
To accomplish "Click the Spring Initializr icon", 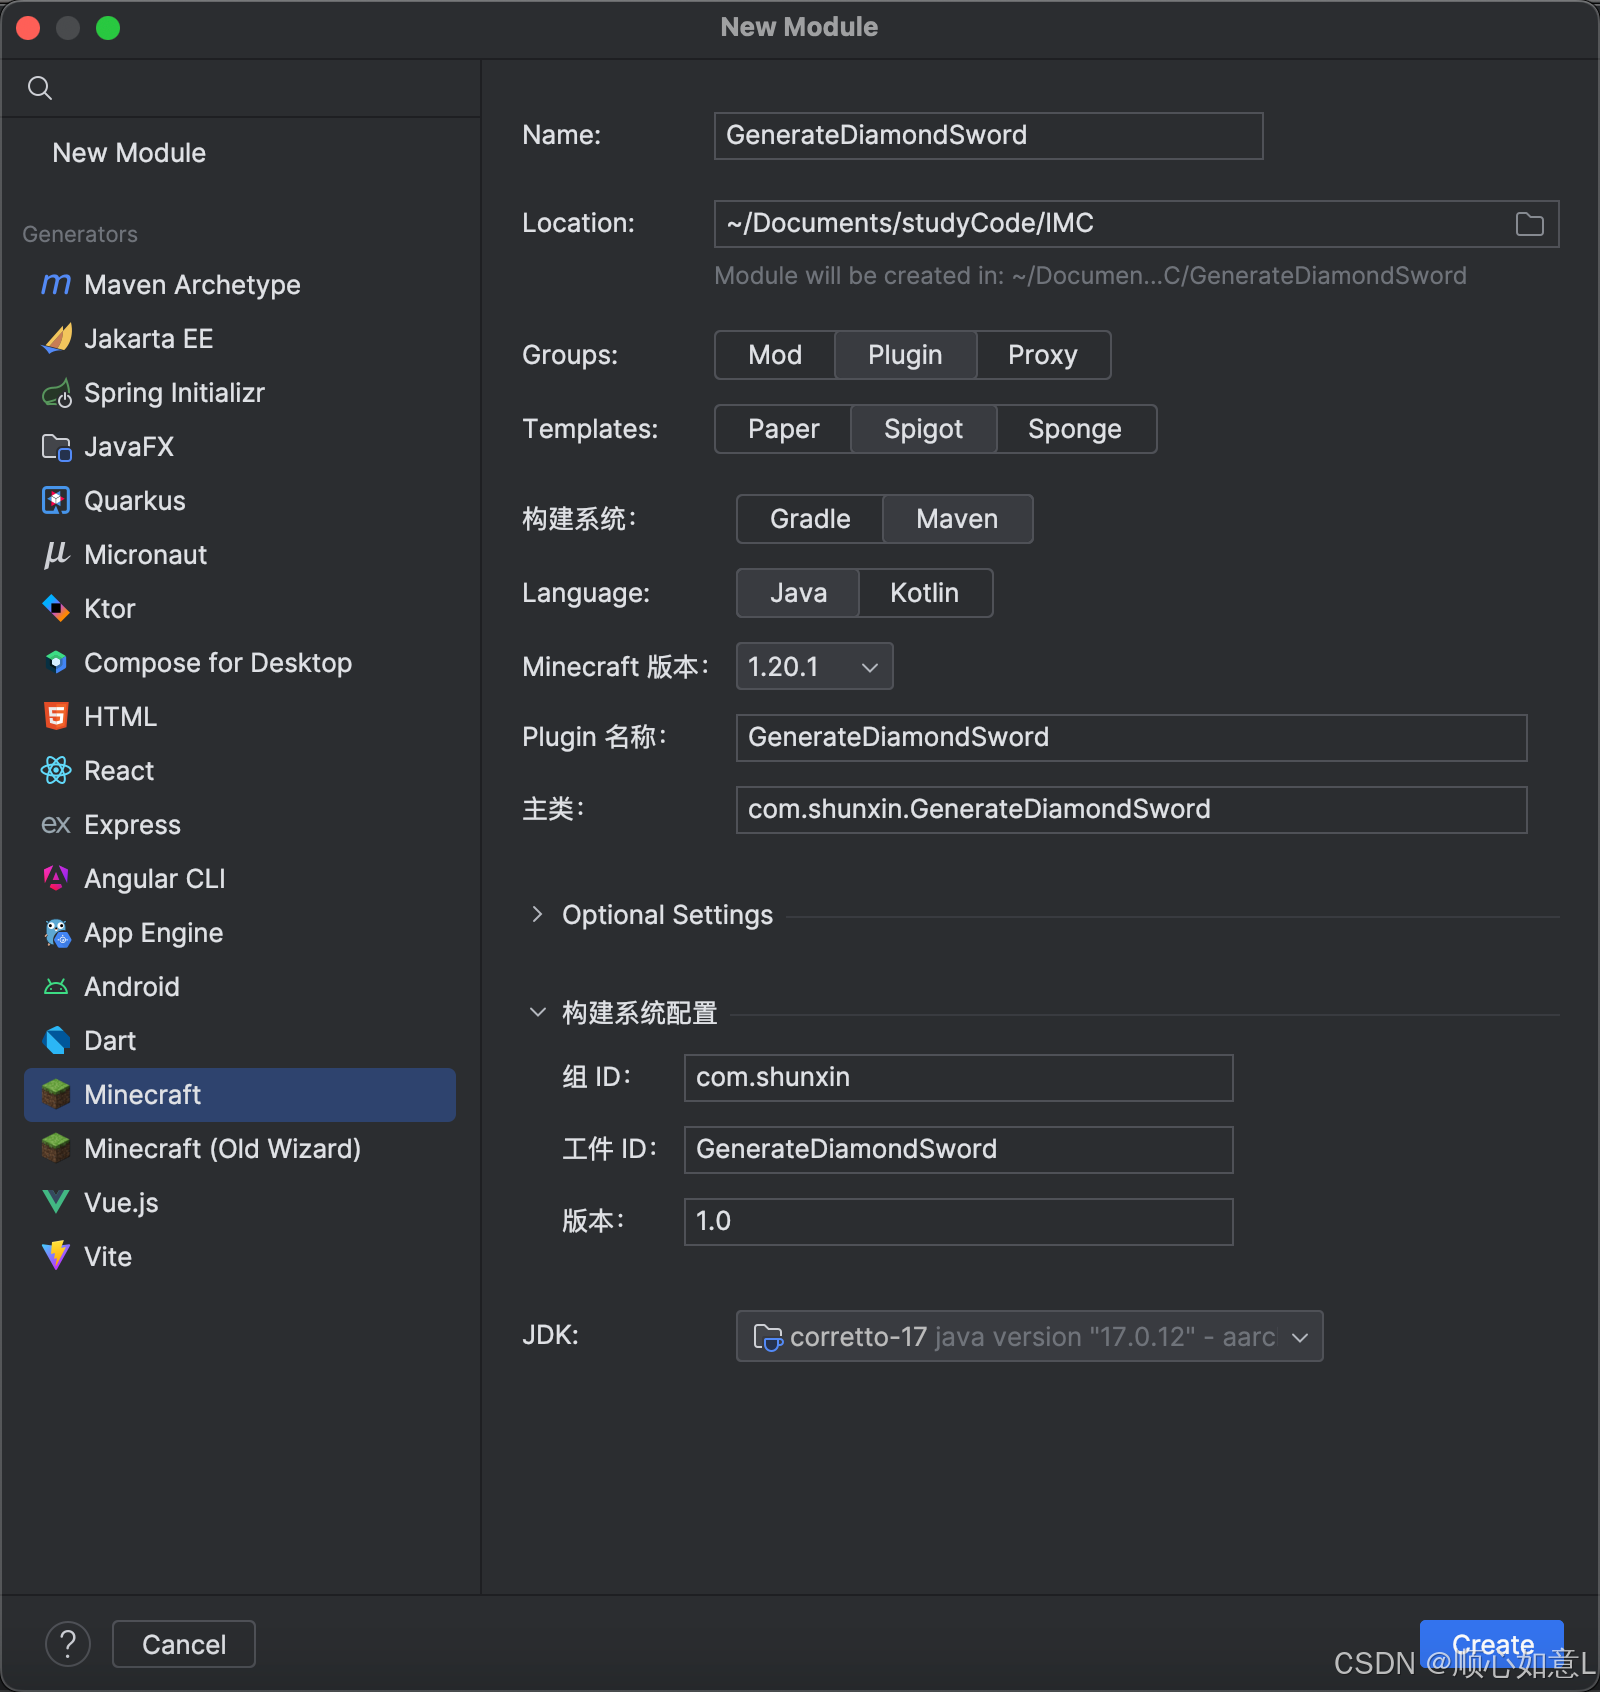I will coord(56,393).
